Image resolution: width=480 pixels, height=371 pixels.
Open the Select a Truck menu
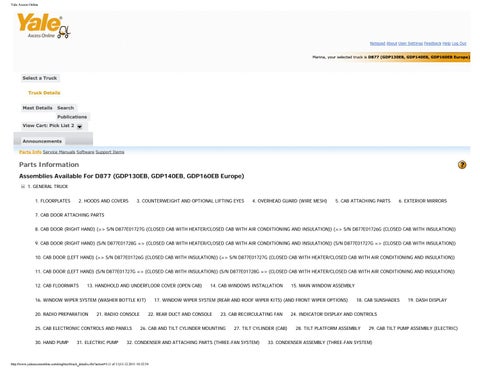coord(40,78)
